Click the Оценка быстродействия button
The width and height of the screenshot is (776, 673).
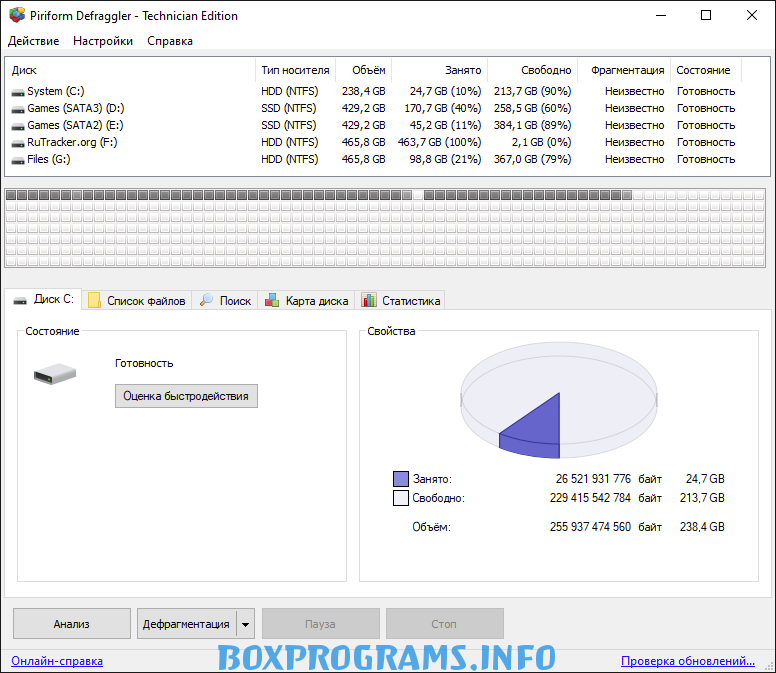[186, 396]
